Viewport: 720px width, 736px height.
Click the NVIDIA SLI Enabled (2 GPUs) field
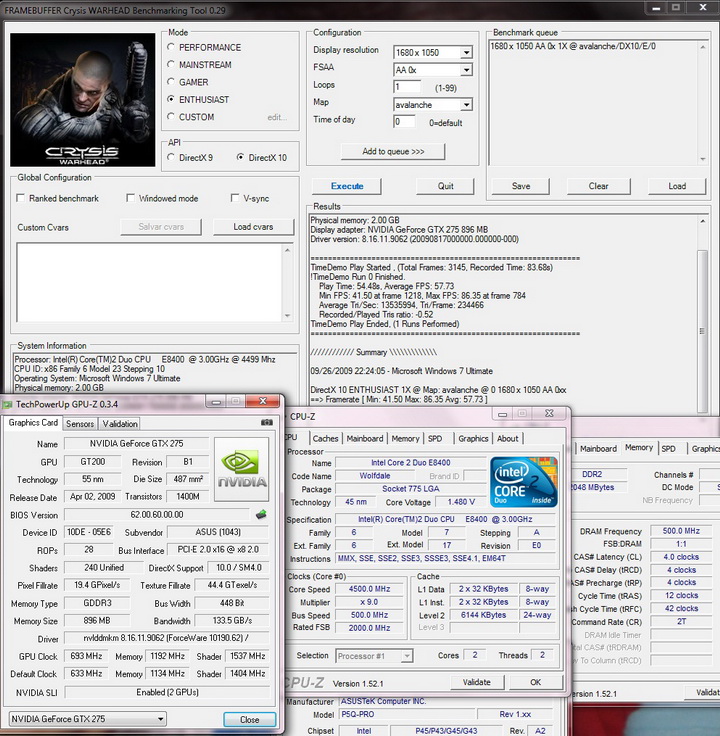click(x=167, y=692)
